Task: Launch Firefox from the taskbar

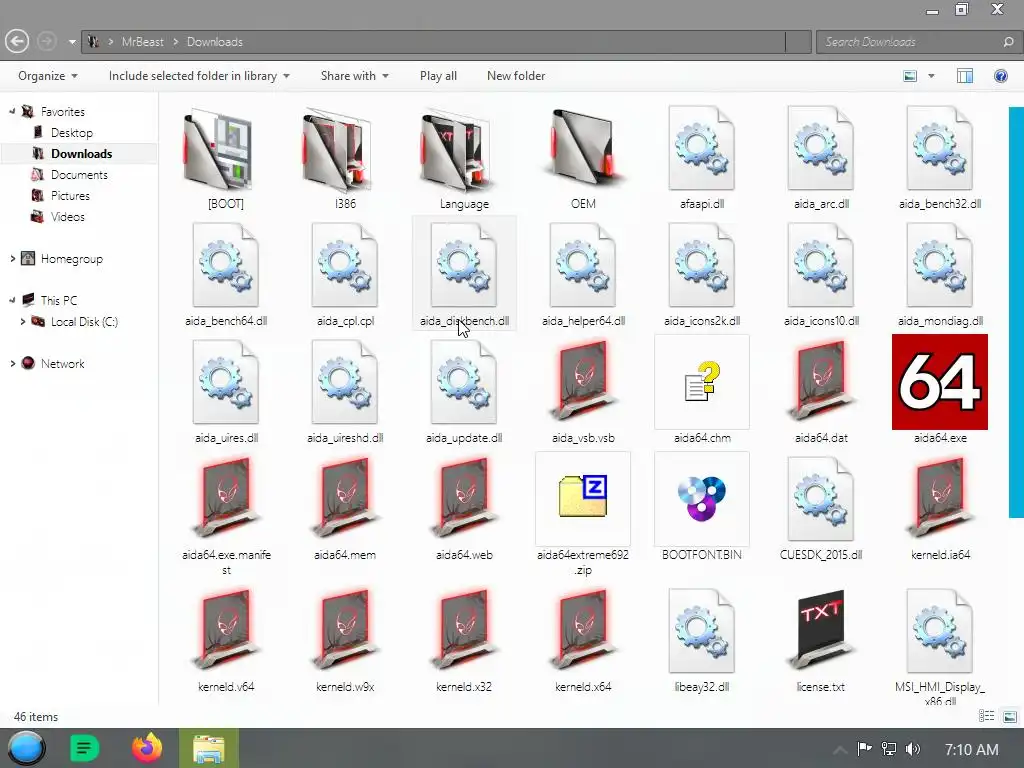Action: coord(147,748)
